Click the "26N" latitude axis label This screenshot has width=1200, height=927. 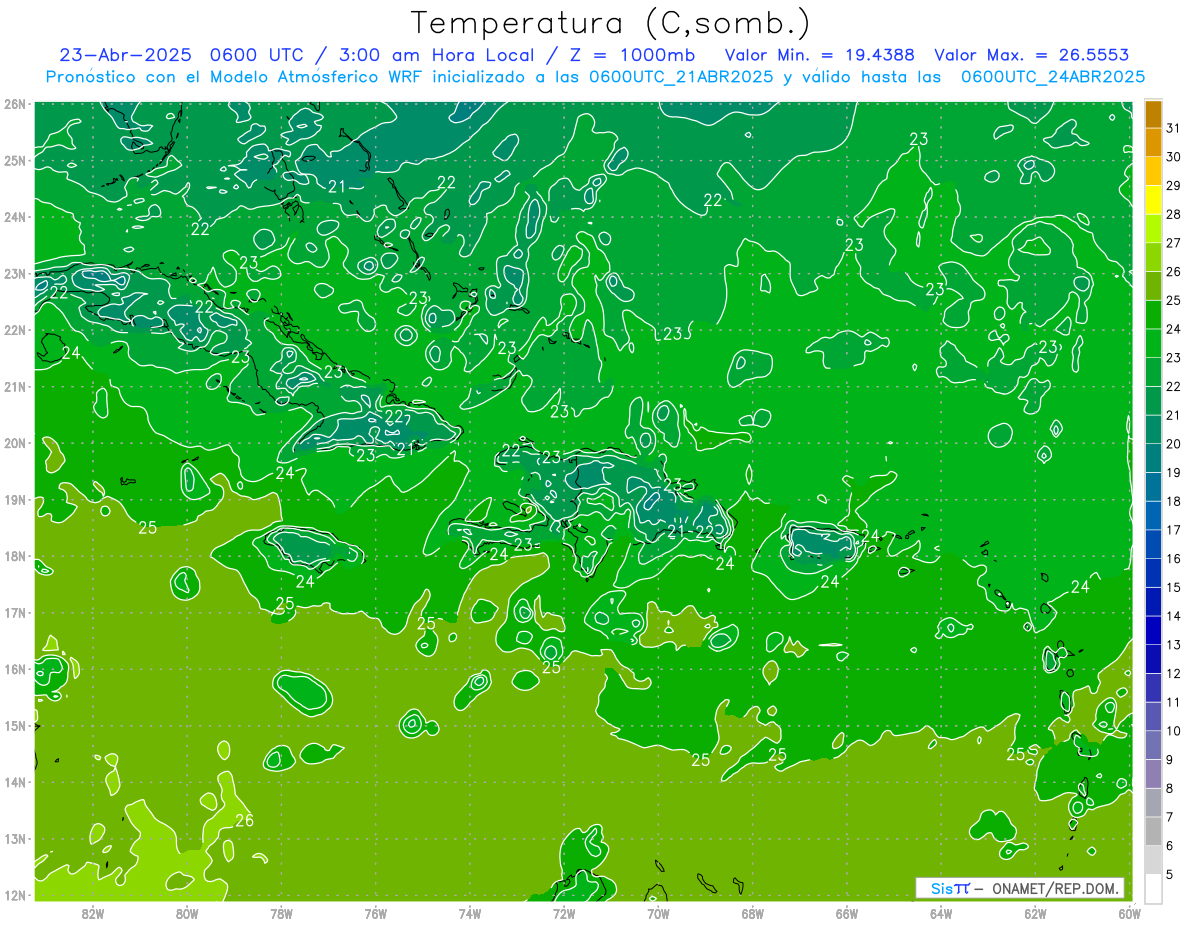15,104
